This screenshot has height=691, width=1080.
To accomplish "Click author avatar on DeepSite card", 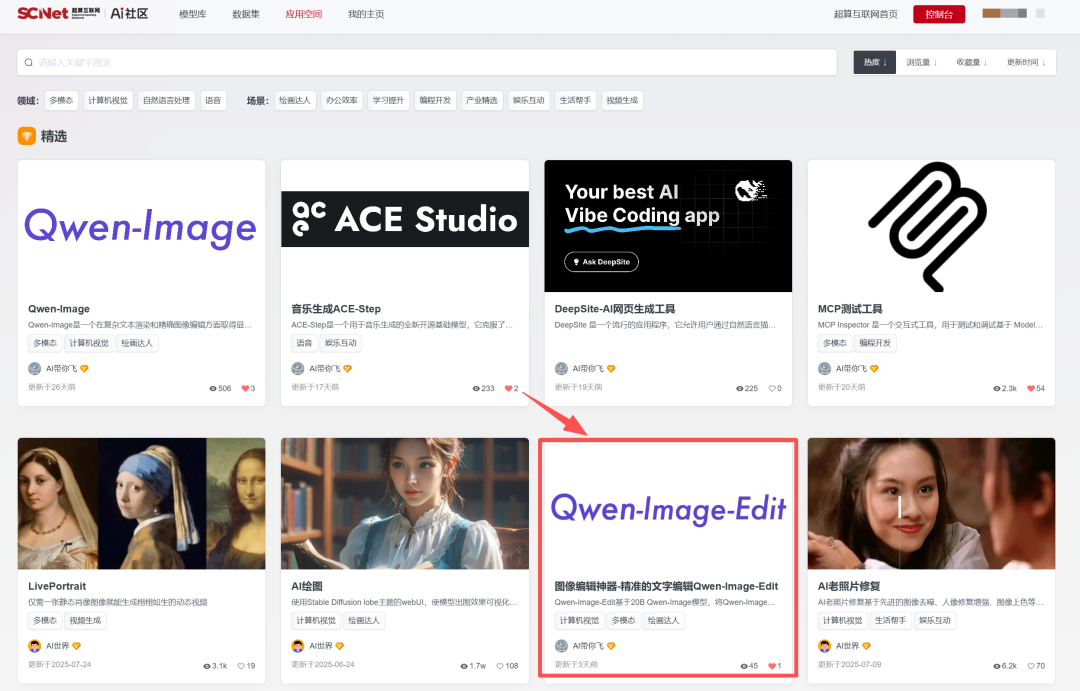I will pos(561,369).
